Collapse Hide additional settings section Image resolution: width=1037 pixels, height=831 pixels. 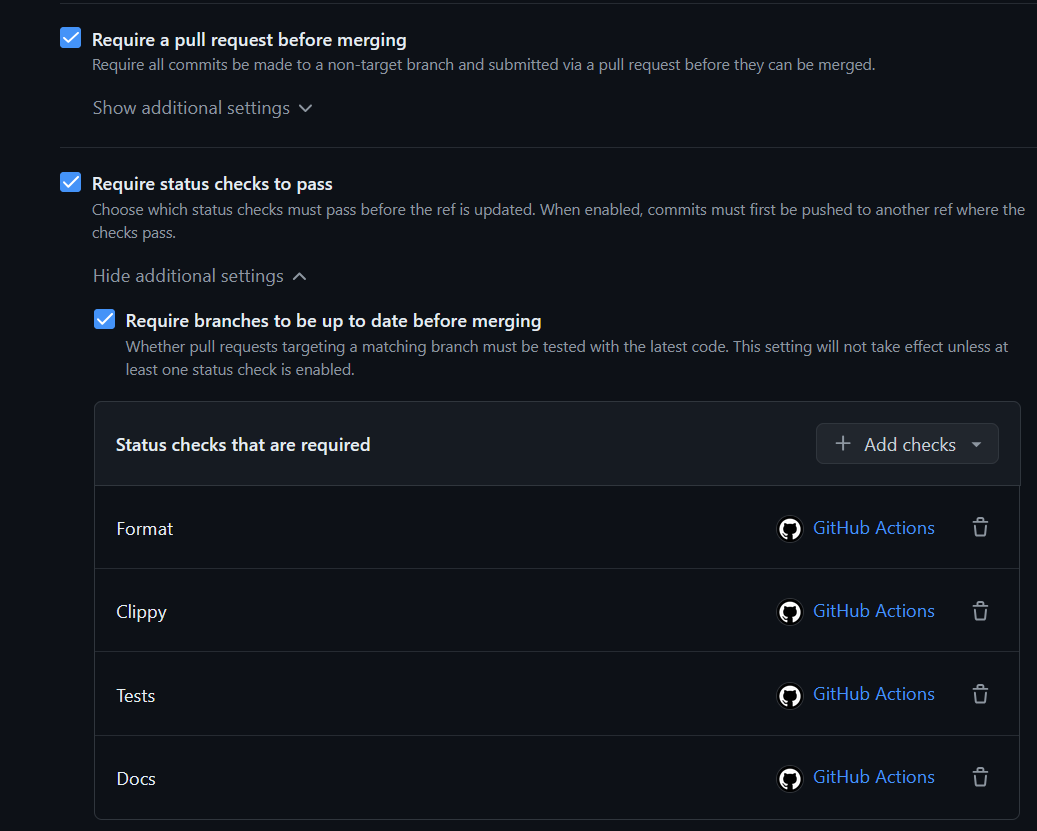pyautogui.click(x=189, y=275)
